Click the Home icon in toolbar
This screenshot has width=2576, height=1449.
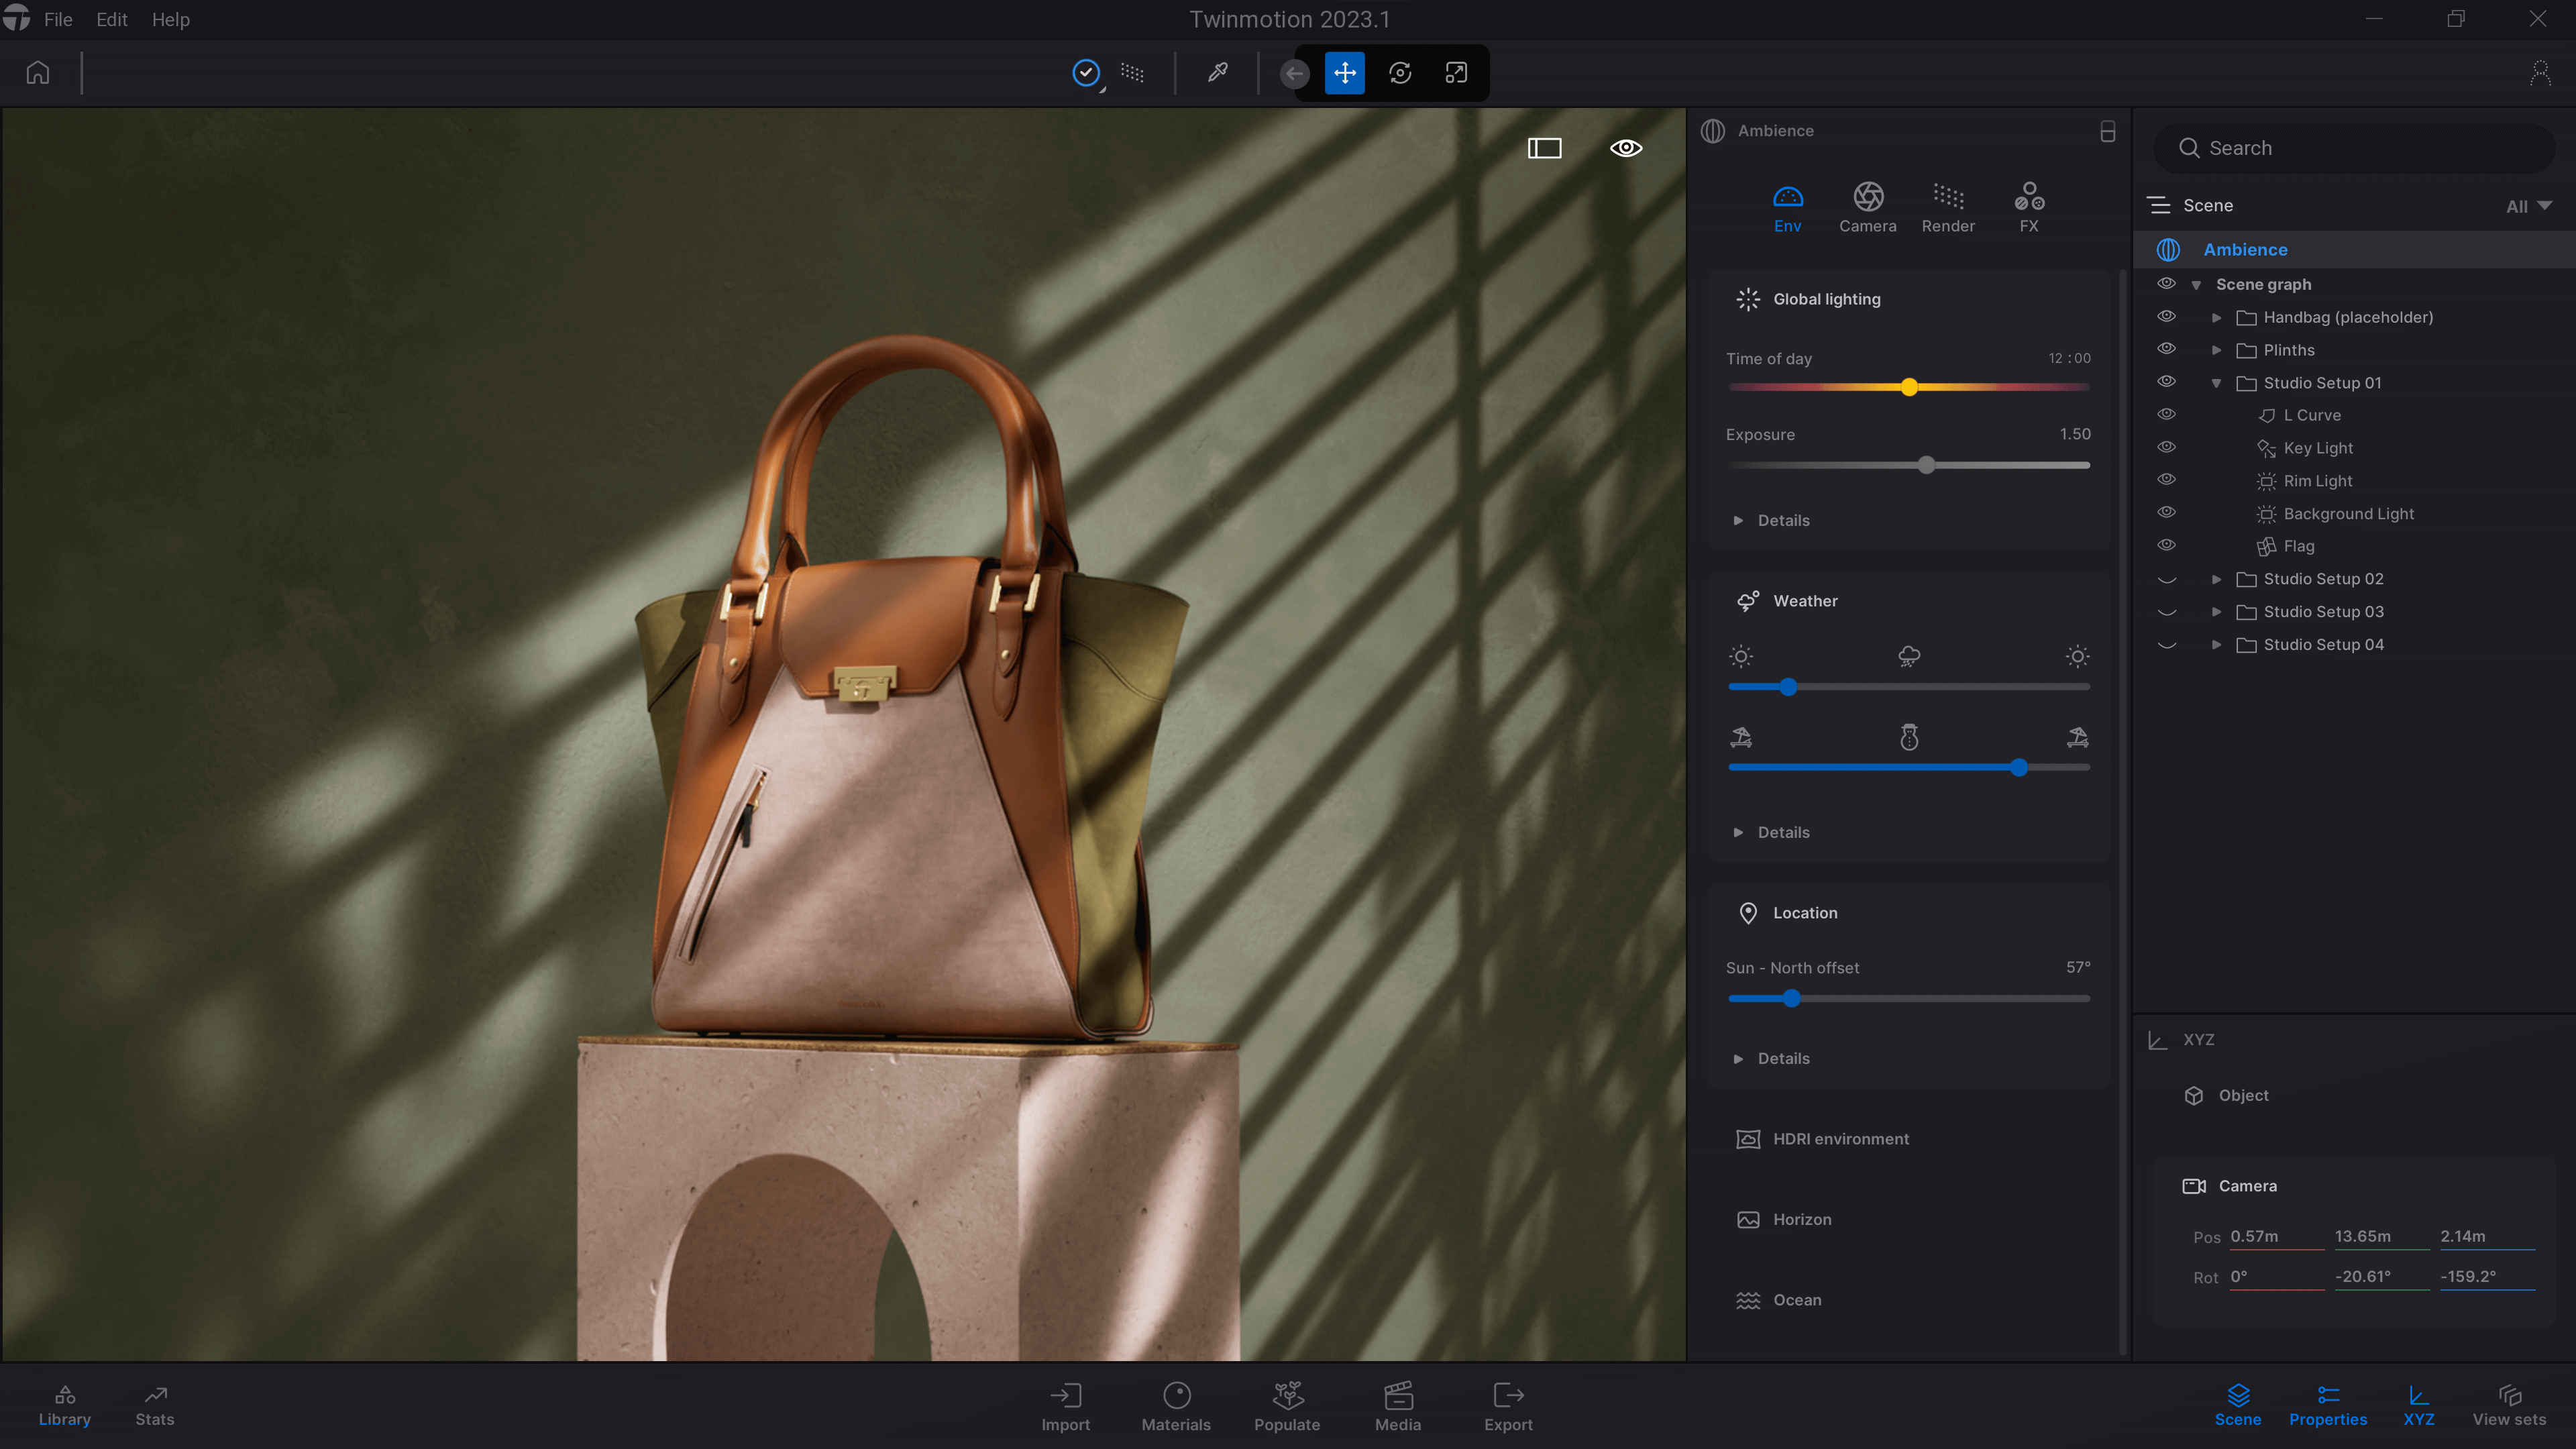tap(38, 72)
